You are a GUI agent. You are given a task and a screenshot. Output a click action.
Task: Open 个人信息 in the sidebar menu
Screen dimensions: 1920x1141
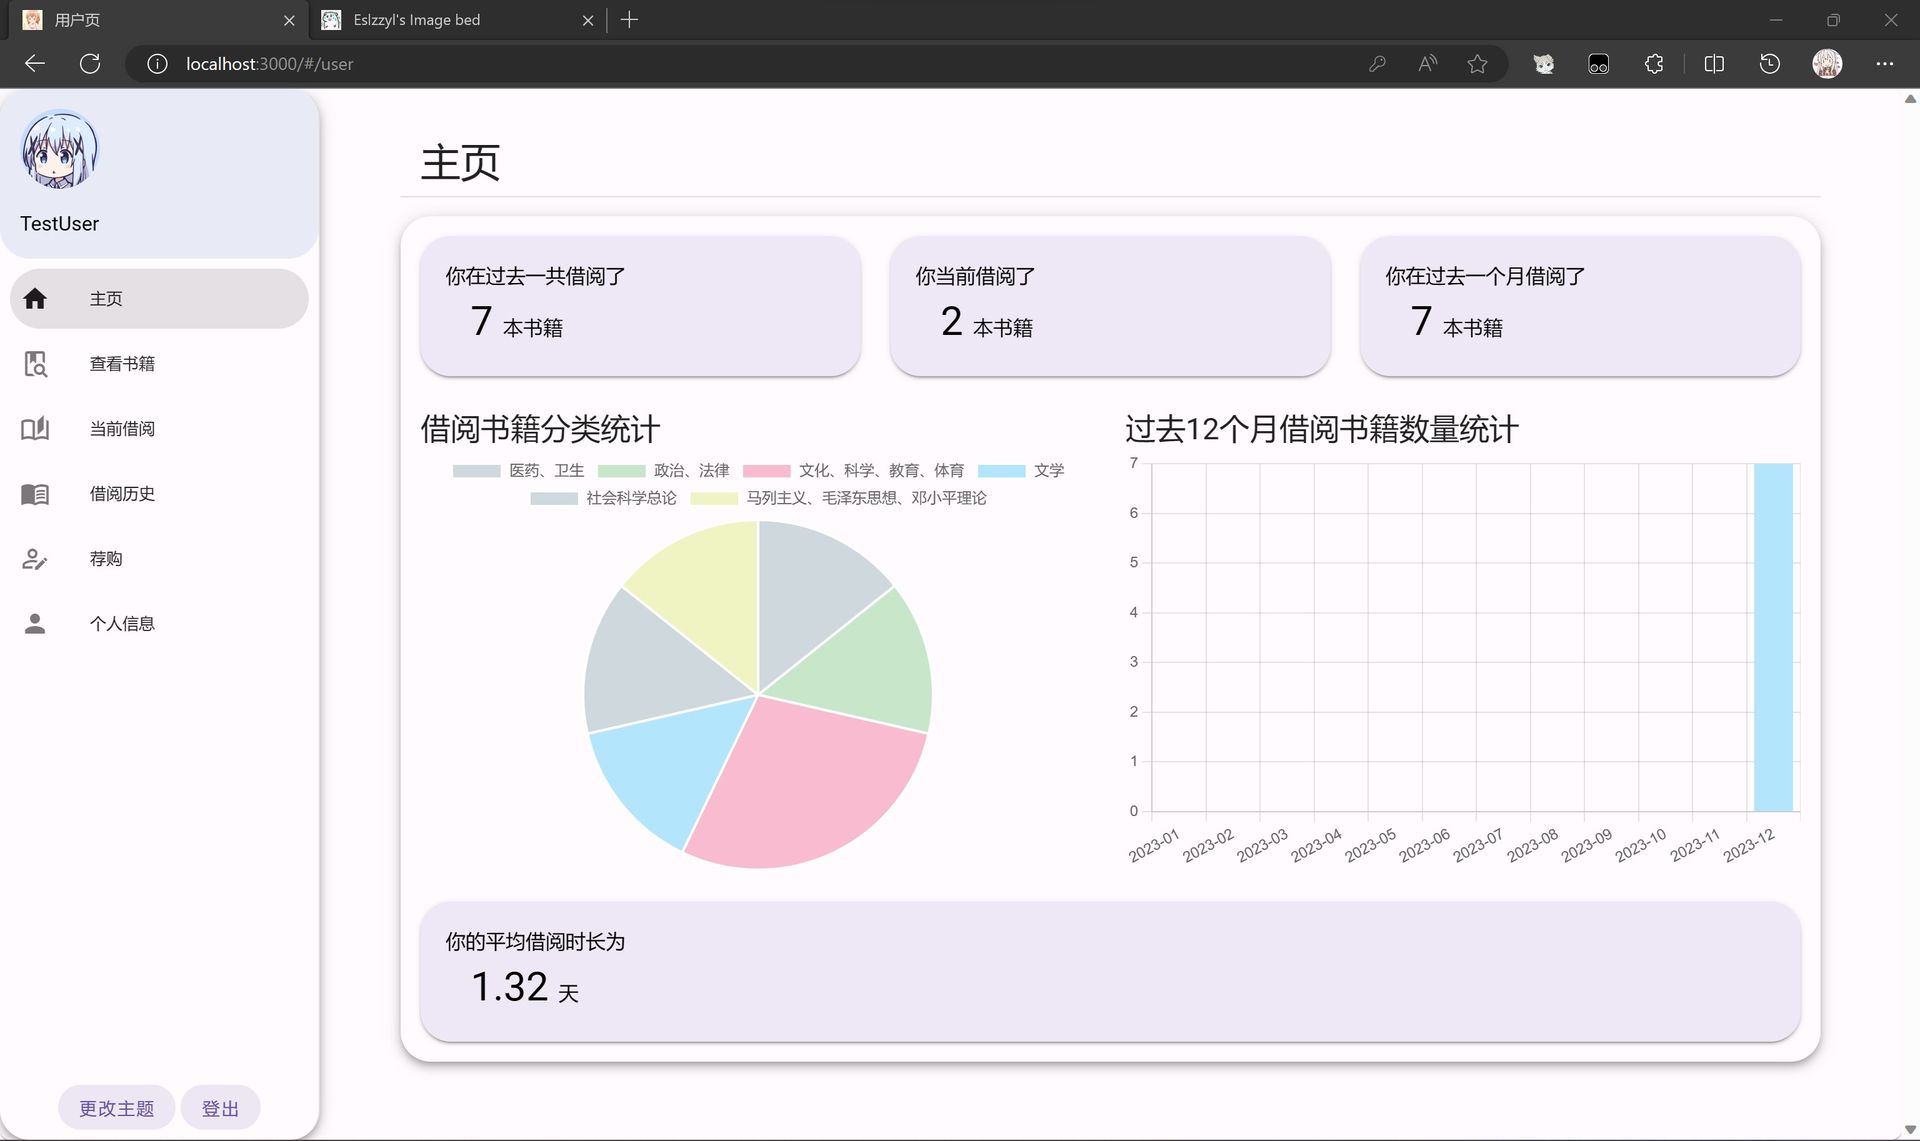click(x=159, y=624)
